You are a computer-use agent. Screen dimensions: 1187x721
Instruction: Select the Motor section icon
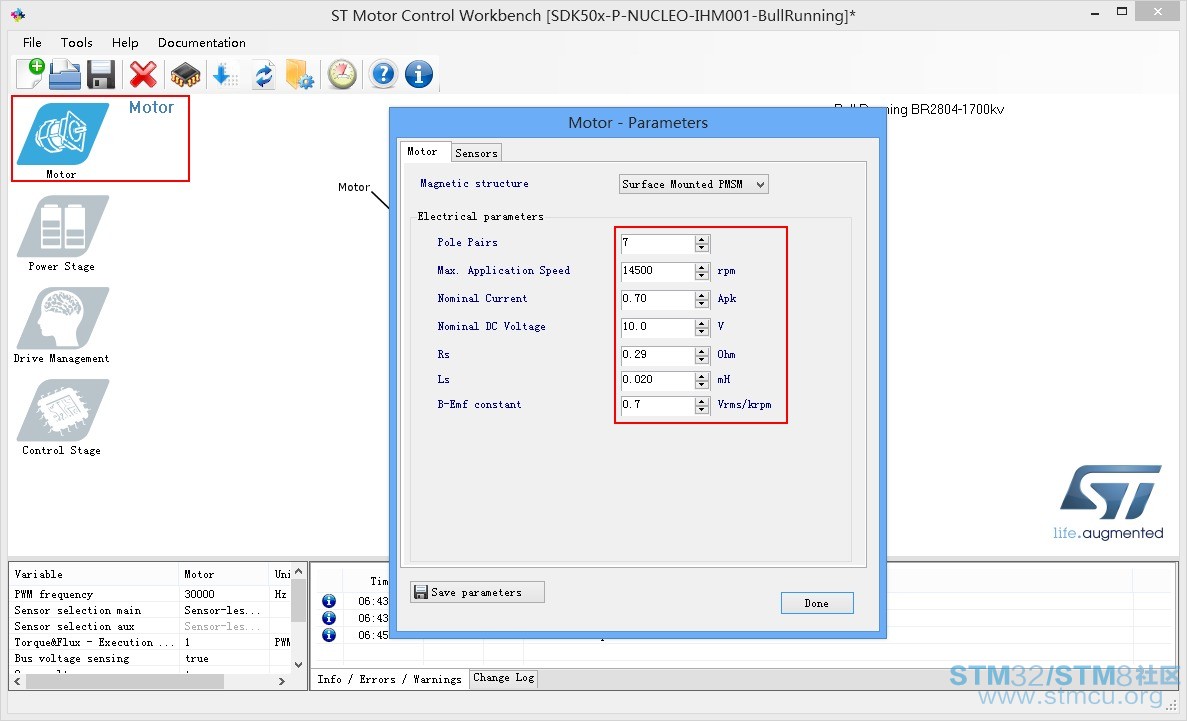[x=63, y=135]
